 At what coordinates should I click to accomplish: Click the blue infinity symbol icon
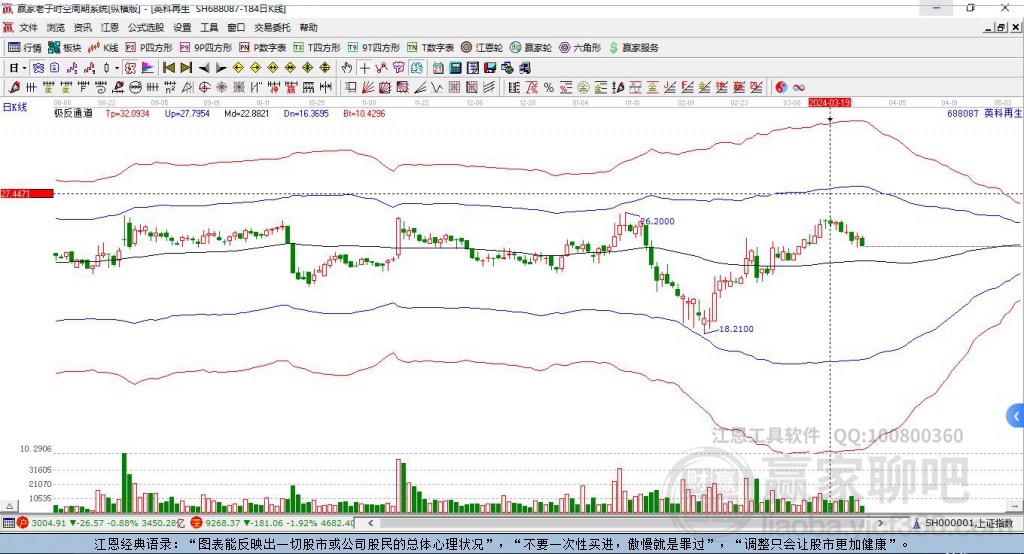click(x=799, y=87)
